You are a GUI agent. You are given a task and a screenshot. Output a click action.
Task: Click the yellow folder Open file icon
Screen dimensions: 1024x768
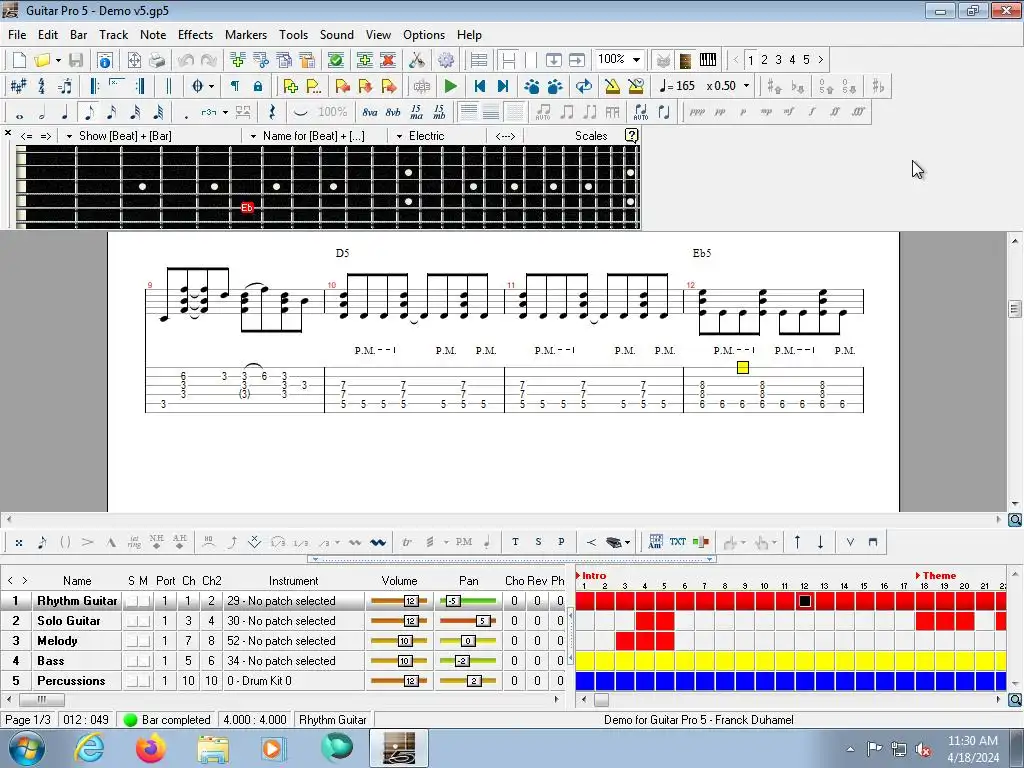(42, 60)
